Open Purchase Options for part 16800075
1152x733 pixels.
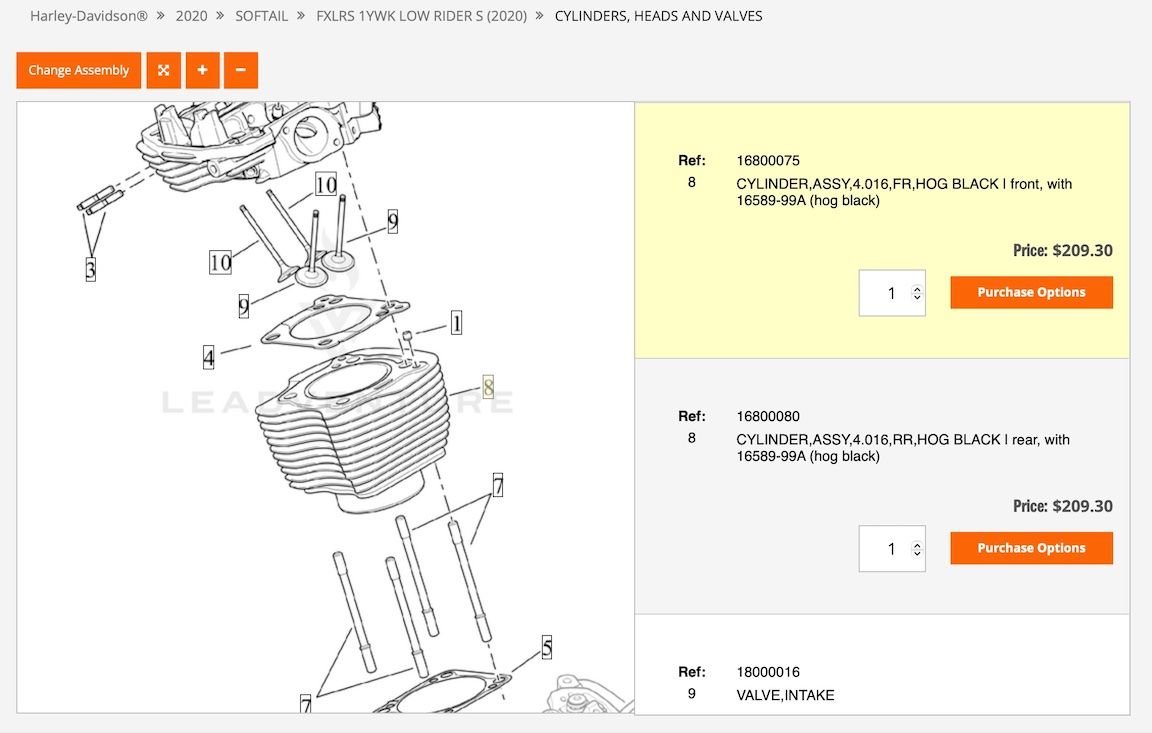point(1032,292)
